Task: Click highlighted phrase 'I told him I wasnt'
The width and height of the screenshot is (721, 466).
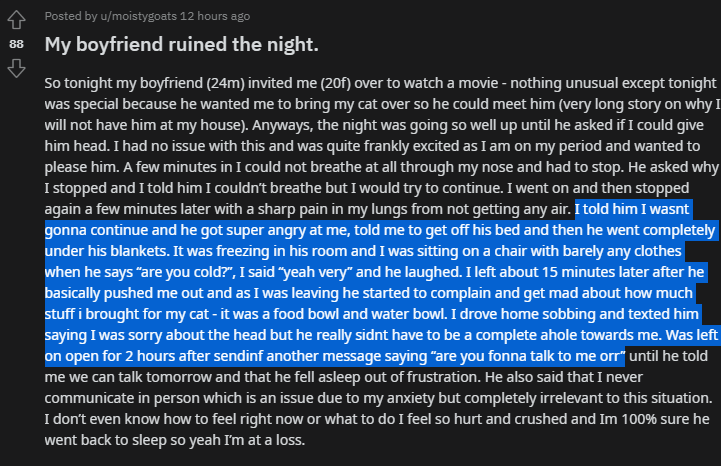Action: (x=632, y=209)
